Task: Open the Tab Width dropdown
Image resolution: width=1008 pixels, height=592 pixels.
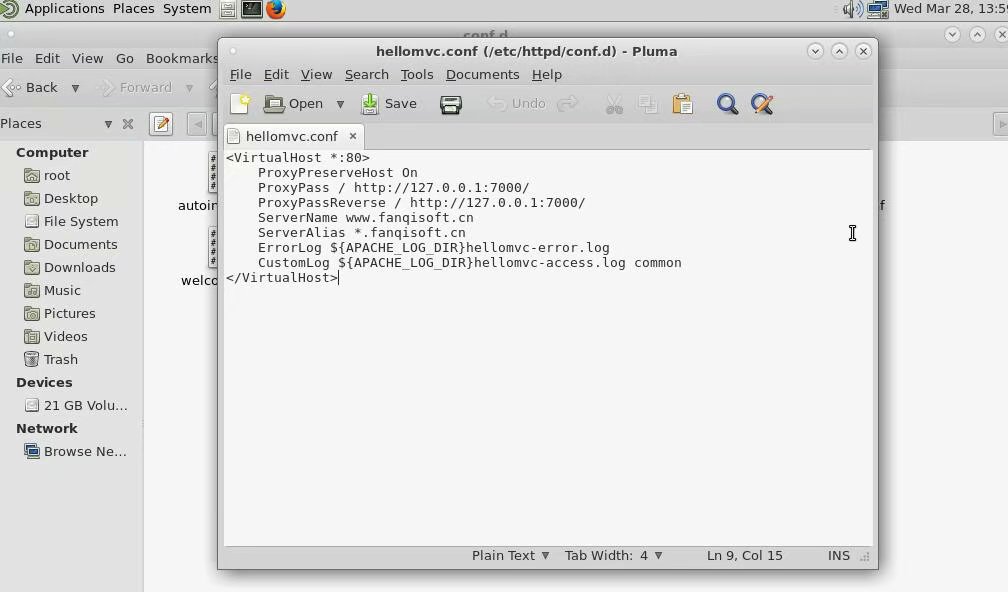Action: pyautogui.click(x=613, y=555)
